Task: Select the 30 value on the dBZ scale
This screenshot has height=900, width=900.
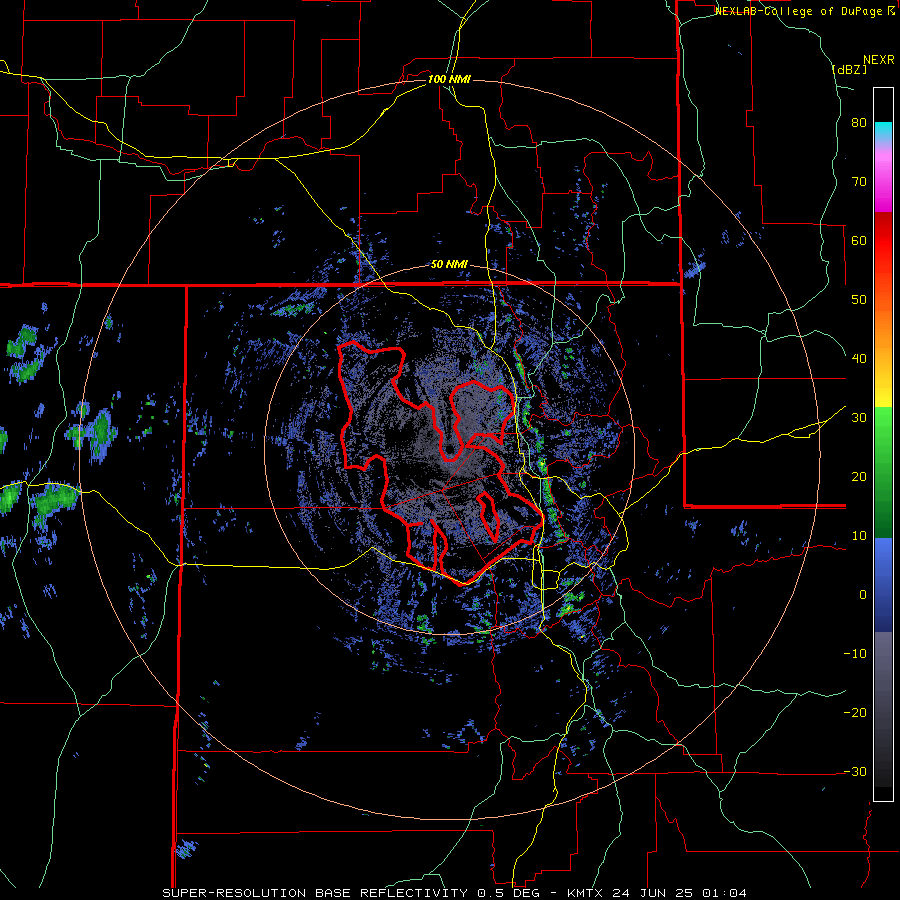Action: tap(859, 418)
